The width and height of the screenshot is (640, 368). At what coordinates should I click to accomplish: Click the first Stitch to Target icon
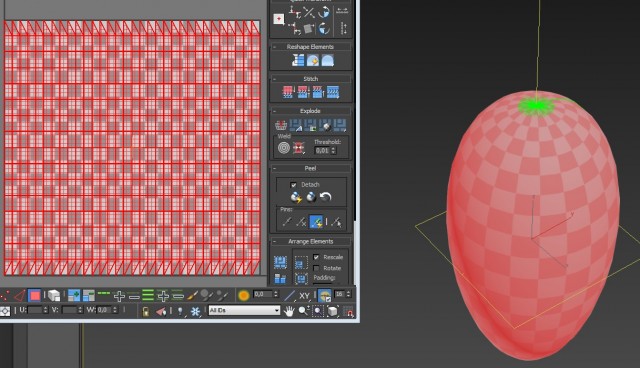click(289, 92)
